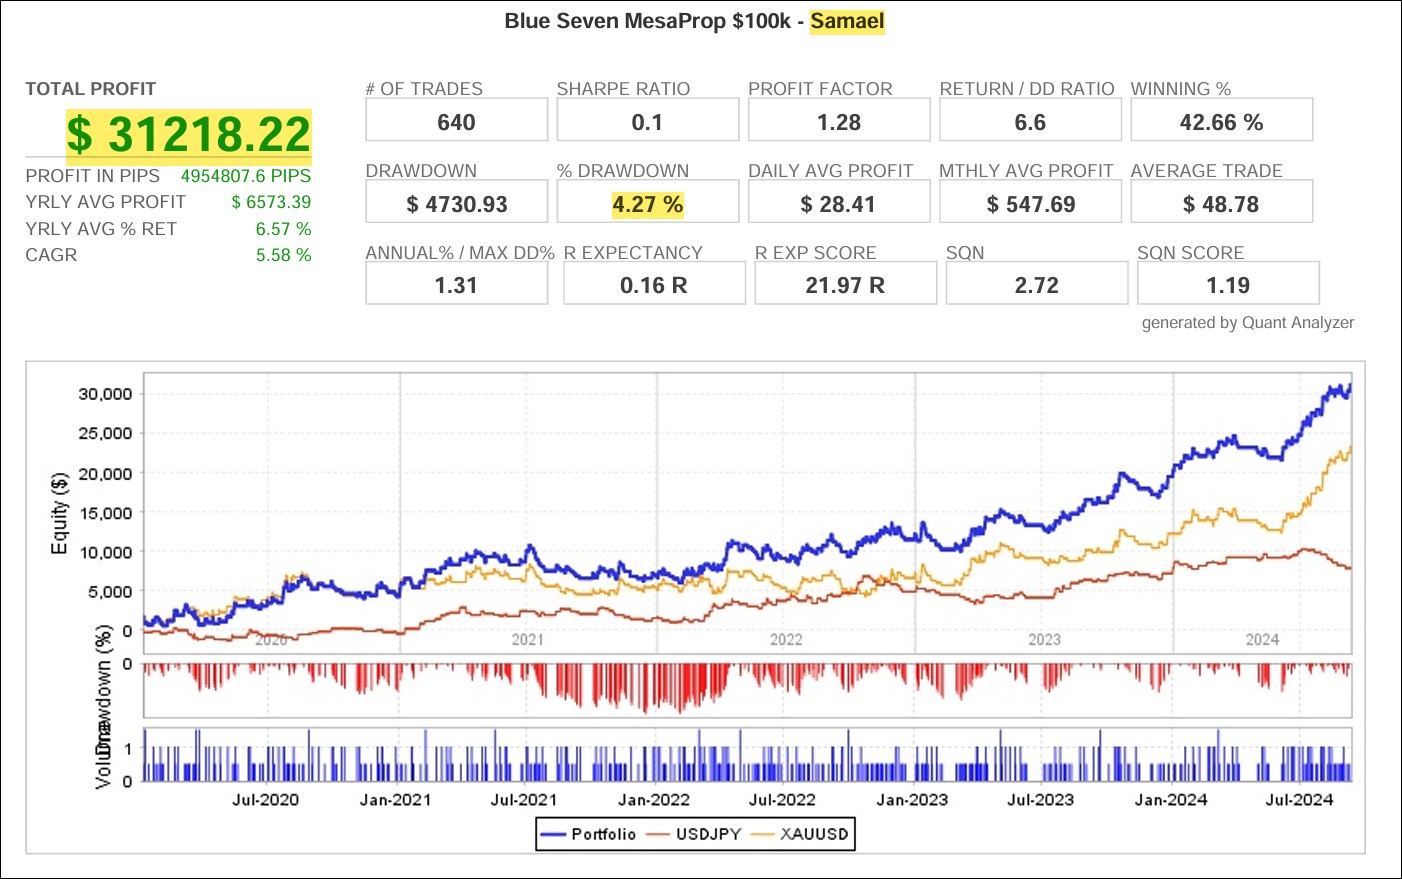The height and width of the screenshot is (879, 1402).
Task: Click the Sharpe ratio value 0.1
Action: 647,122
